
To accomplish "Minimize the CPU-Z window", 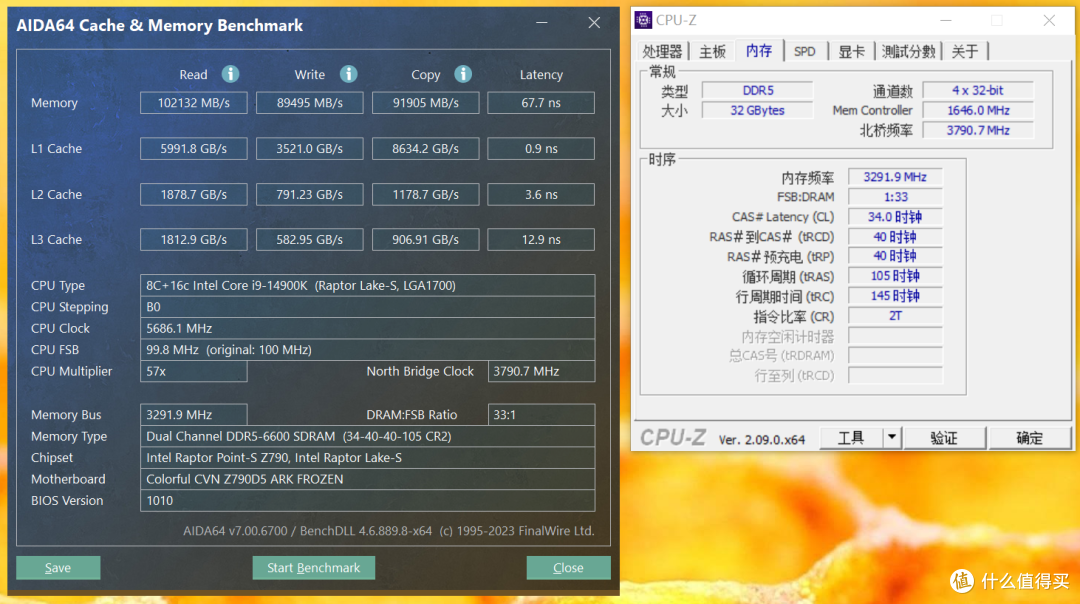I will pos(946,21).
